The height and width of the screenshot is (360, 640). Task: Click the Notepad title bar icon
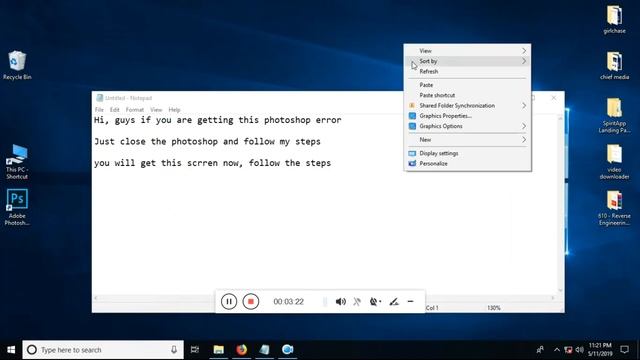coord(99,98)
